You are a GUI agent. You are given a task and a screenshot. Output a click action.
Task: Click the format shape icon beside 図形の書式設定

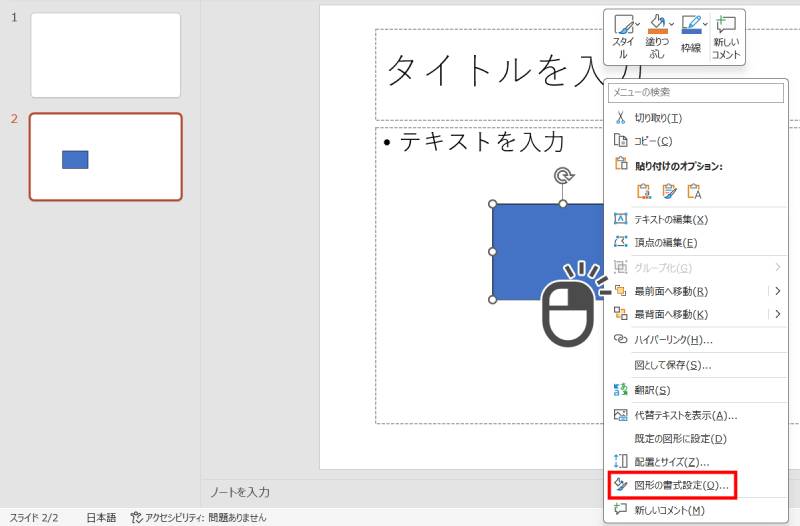(x=620, y=484)
